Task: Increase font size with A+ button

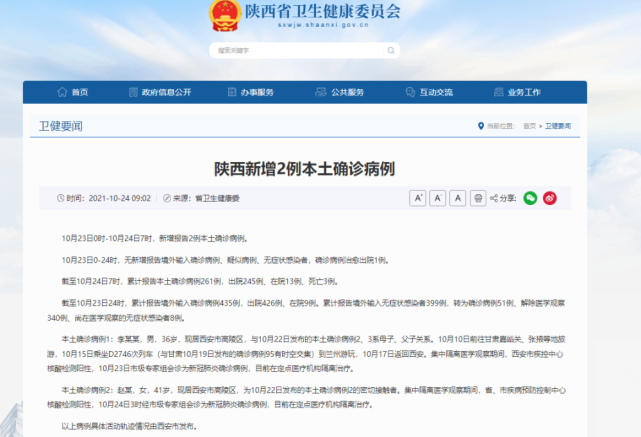Action: [417, 198]
